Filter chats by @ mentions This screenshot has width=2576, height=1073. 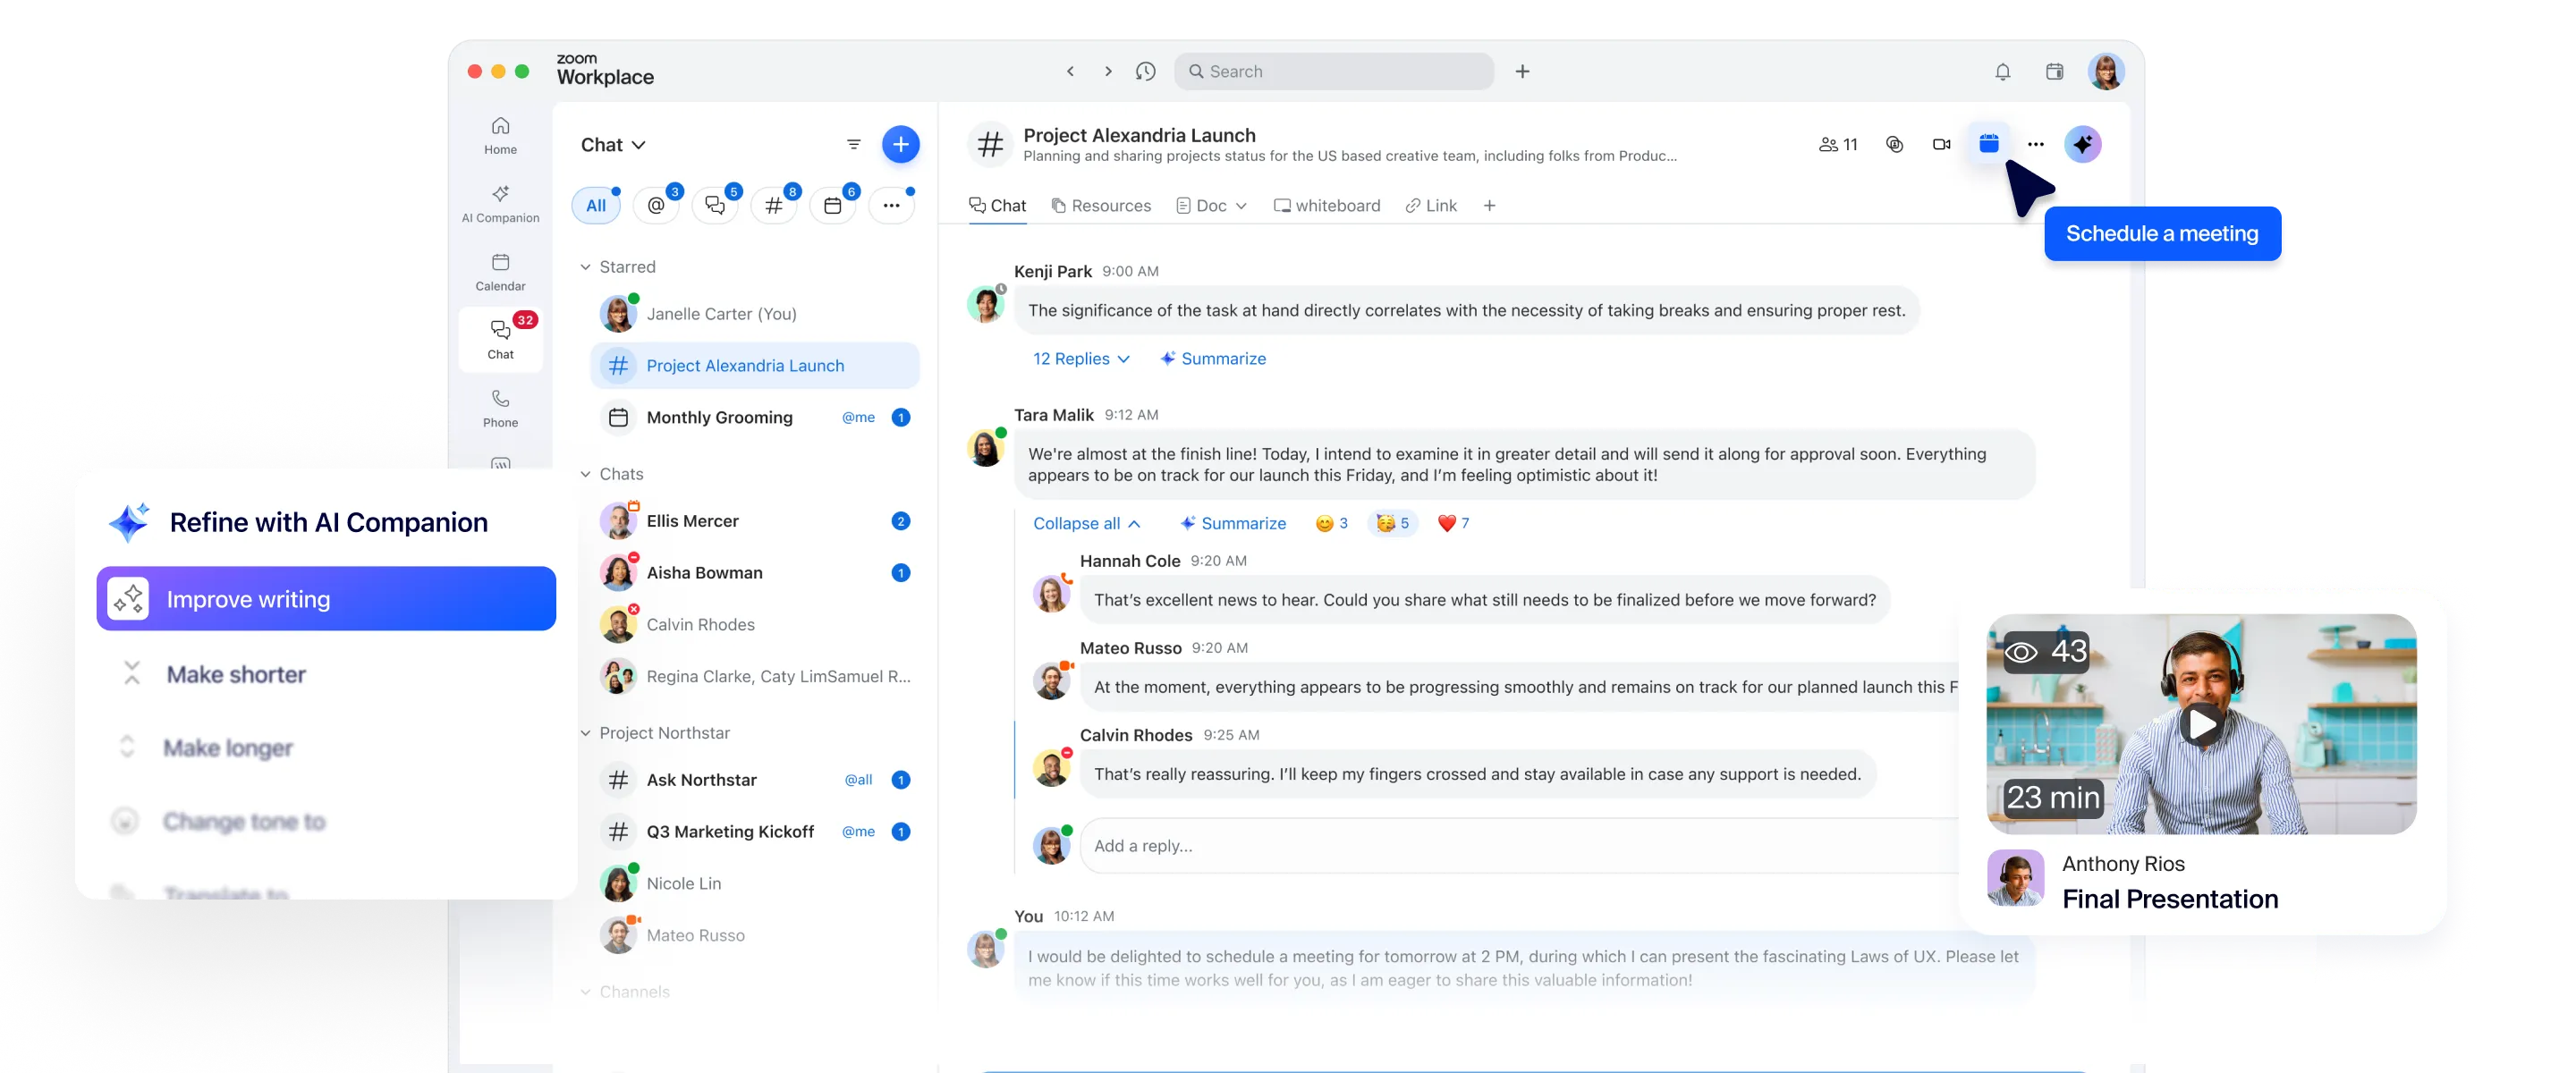pos(656,204)
